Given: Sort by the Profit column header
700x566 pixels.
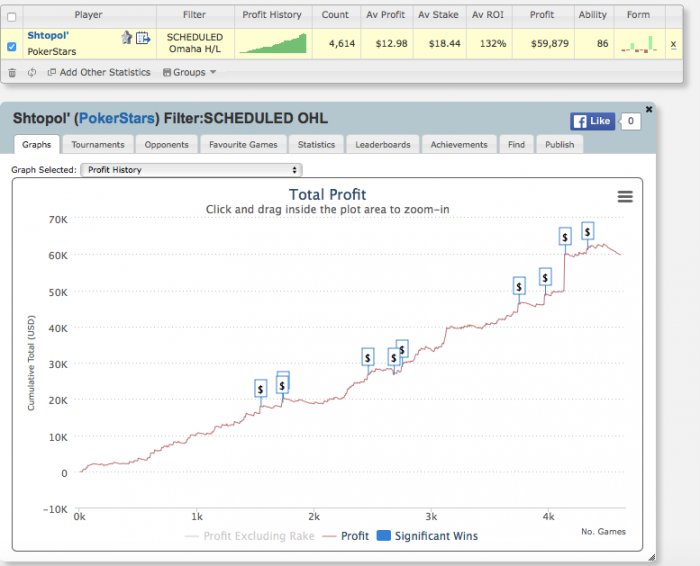Looking at the screenshot, I should pos(542,15).
